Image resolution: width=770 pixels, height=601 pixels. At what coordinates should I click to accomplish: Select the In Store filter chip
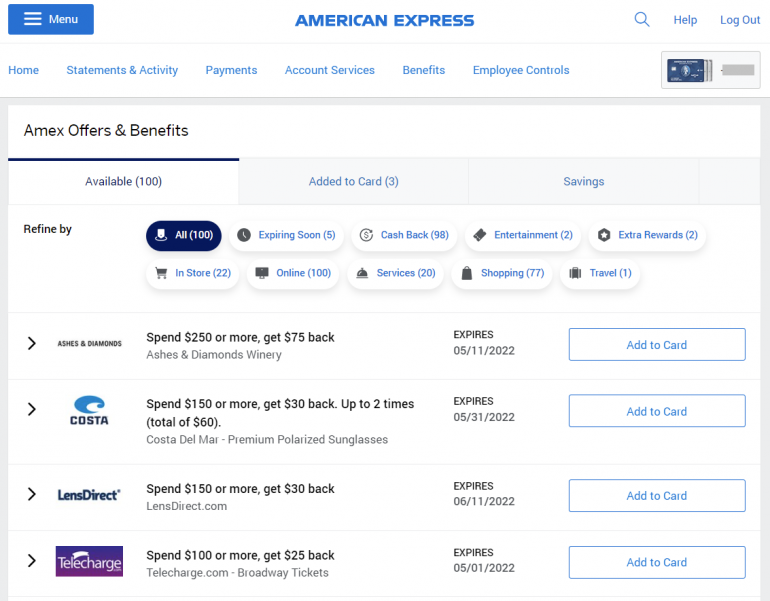[193, 273]
